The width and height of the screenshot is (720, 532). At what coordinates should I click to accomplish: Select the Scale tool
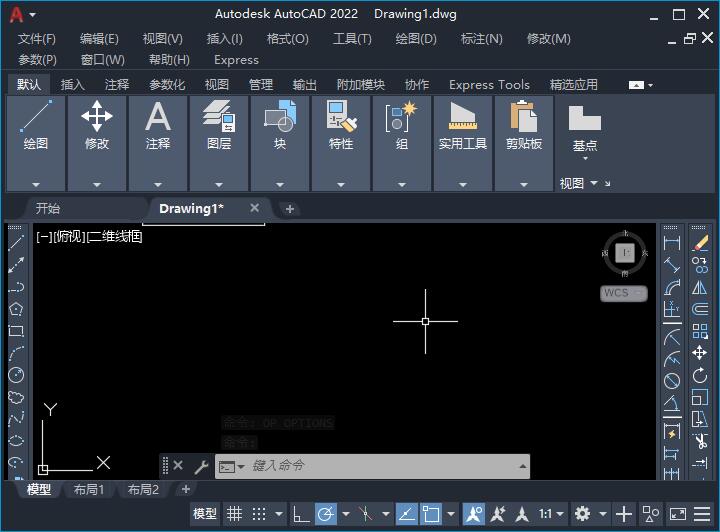[x=700, y=397]
